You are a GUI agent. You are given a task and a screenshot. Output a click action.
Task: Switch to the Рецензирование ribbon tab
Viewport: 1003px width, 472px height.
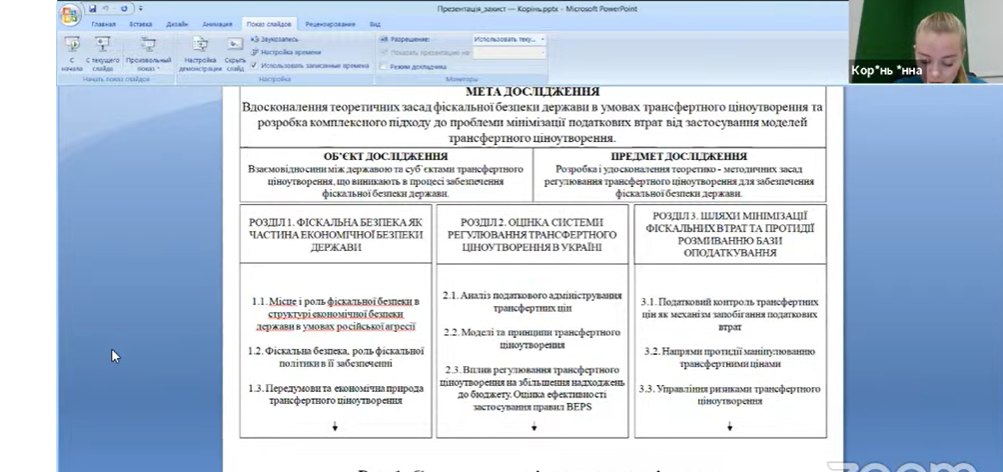point(330,24)
